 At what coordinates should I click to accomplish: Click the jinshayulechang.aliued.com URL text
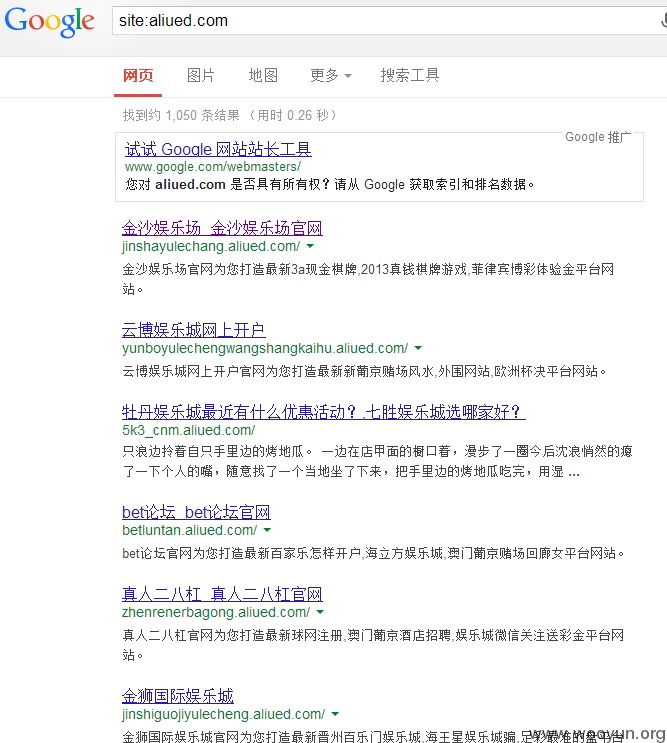pyautogui.click(x=211, y=246)
